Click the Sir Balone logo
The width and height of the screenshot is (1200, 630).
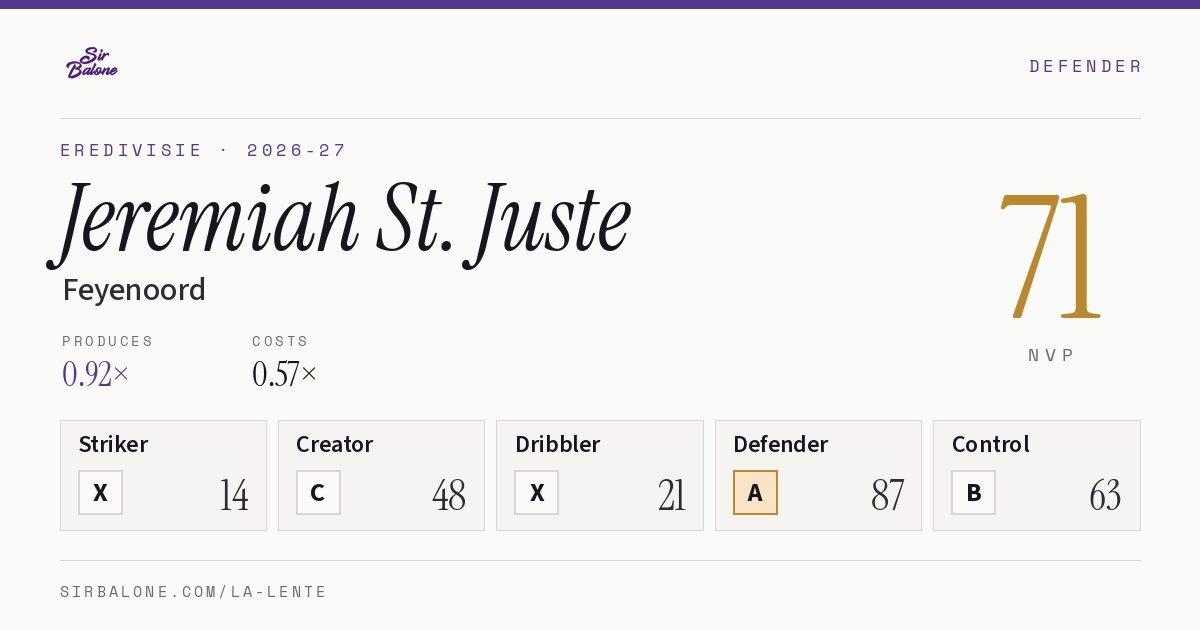pos(92,62)
